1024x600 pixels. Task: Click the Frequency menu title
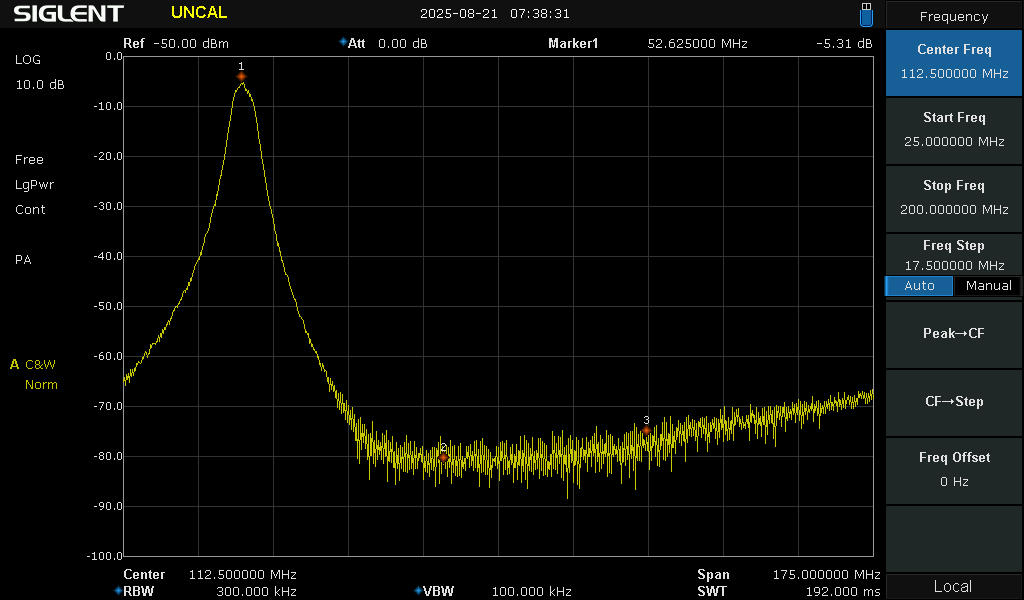coord(953,16)
